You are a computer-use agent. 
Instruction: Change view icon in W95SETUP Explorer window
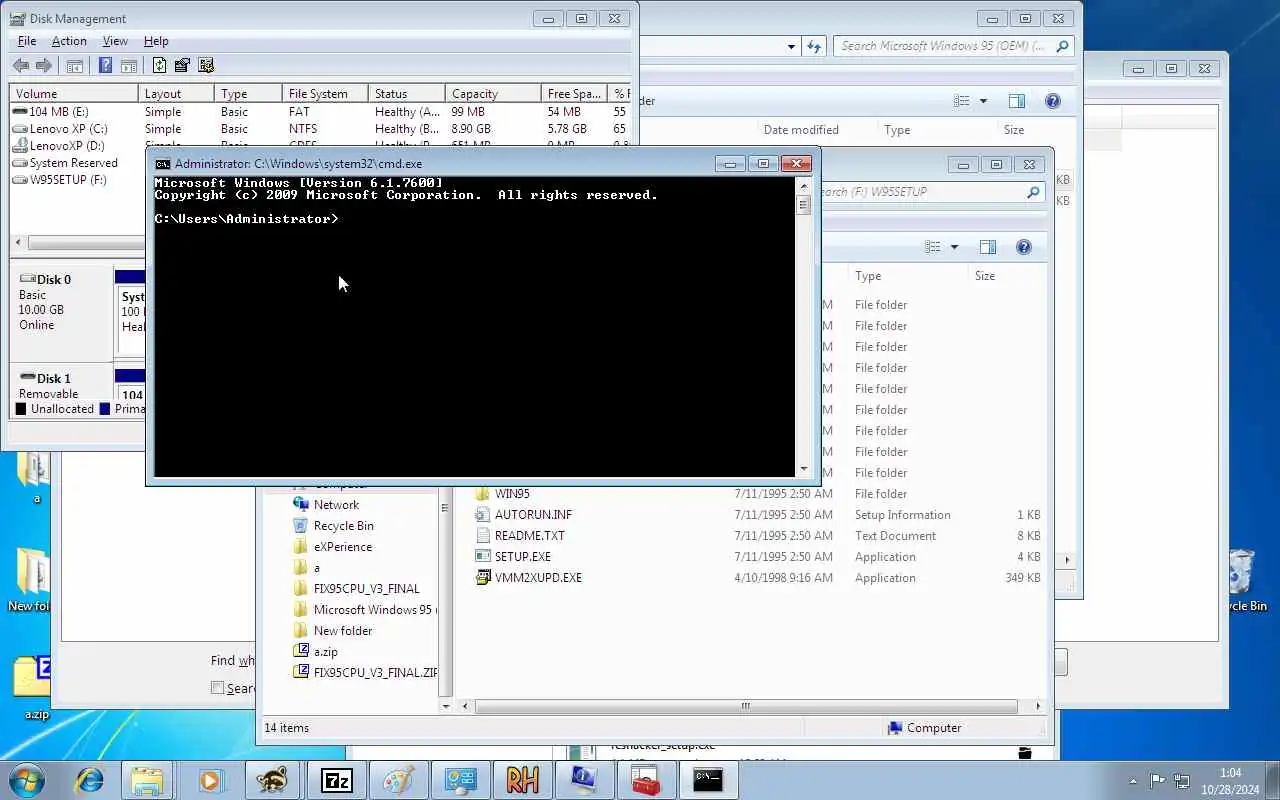(933, 247)
